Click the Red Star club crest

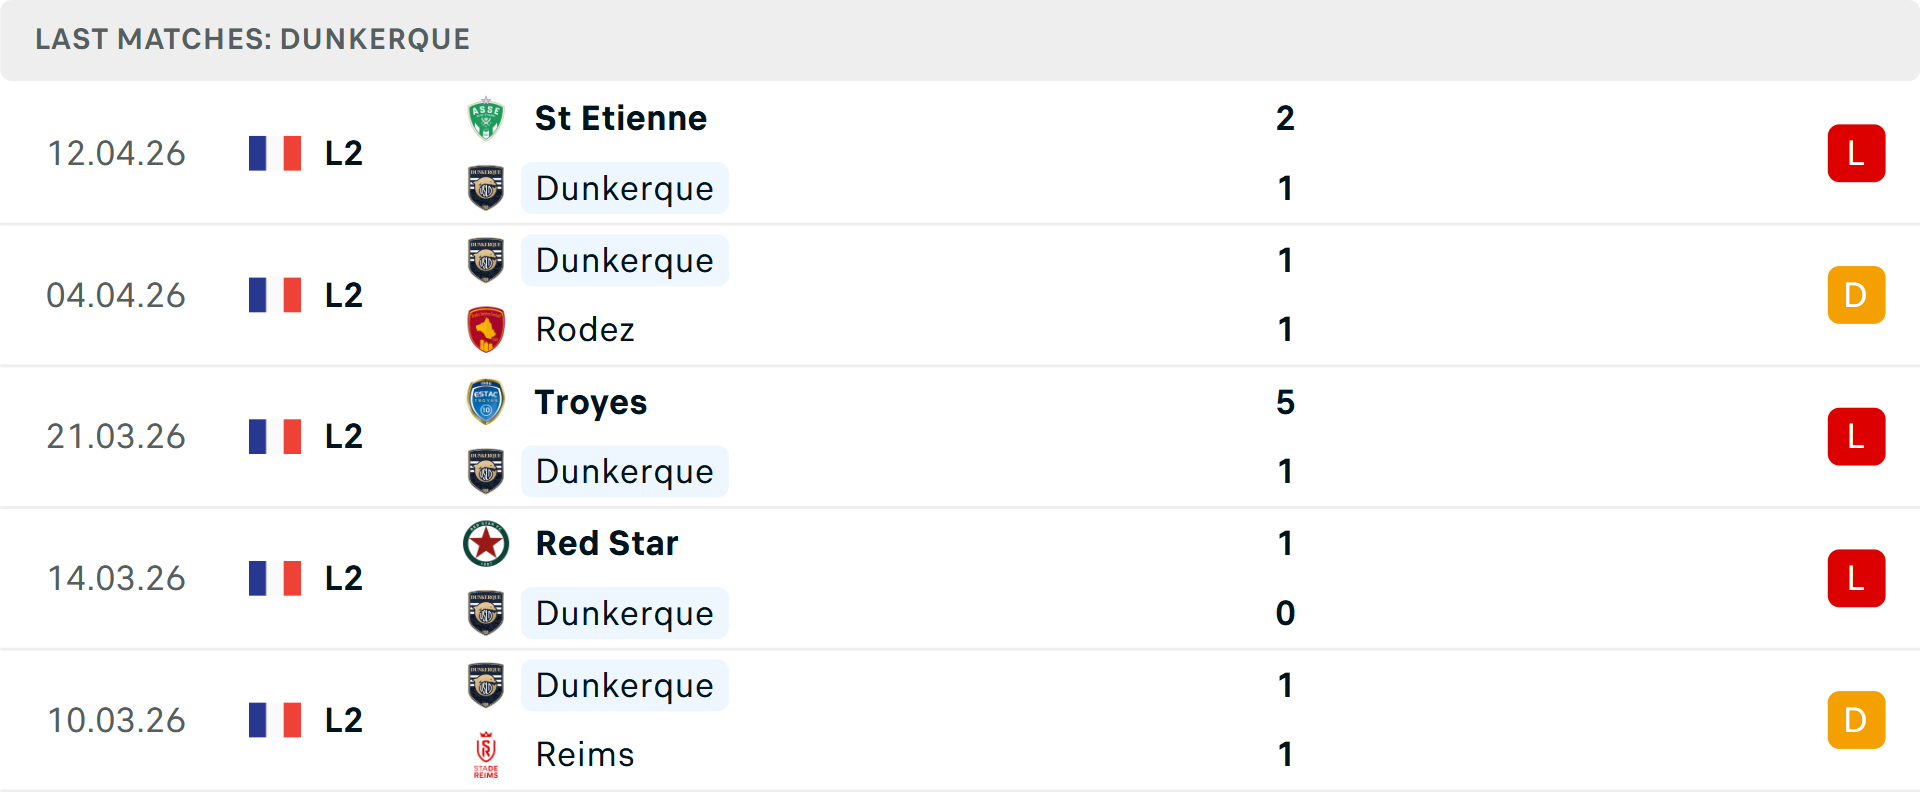pyautogui.click(x=486, y=544)
